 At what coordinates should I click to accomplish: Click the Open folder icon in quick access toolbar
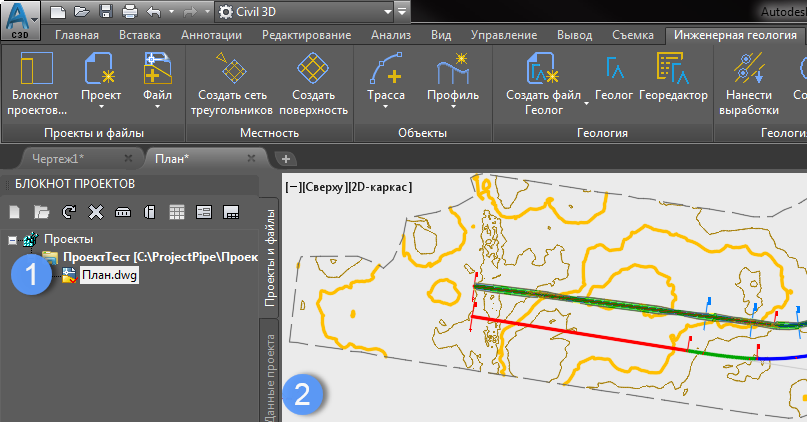tap(82, 11)
